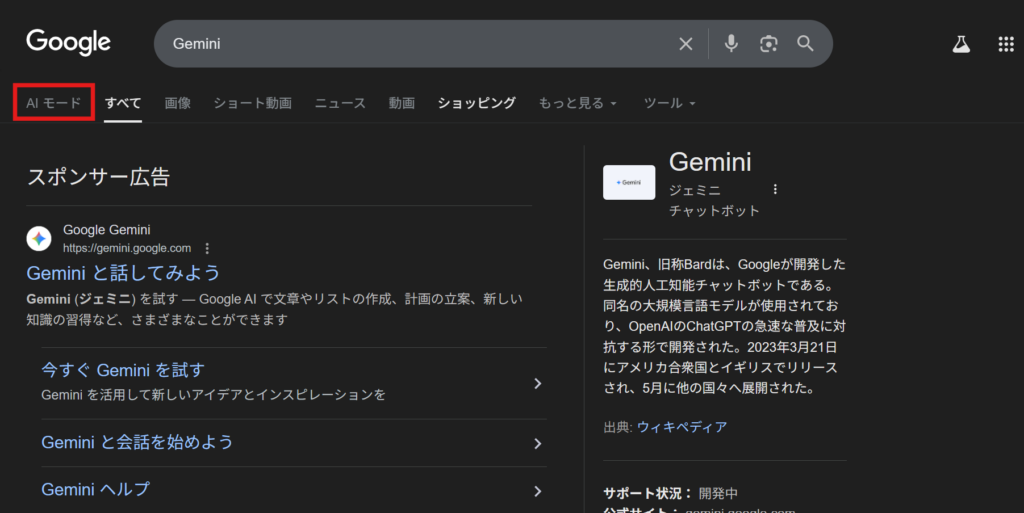Switch to the AI モード tab

tap(54, 103)
